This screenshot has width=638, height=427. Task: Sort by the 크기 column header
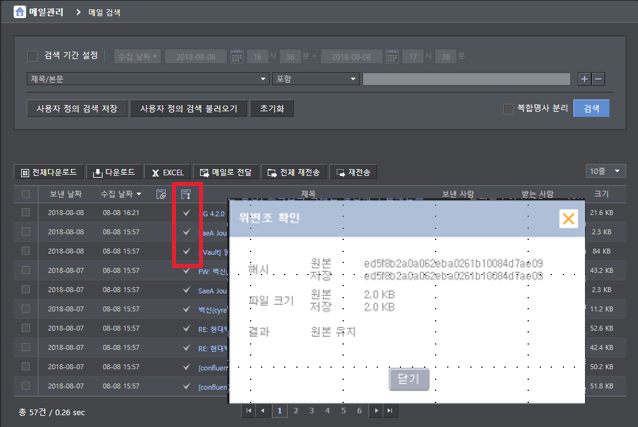[601, 194]
